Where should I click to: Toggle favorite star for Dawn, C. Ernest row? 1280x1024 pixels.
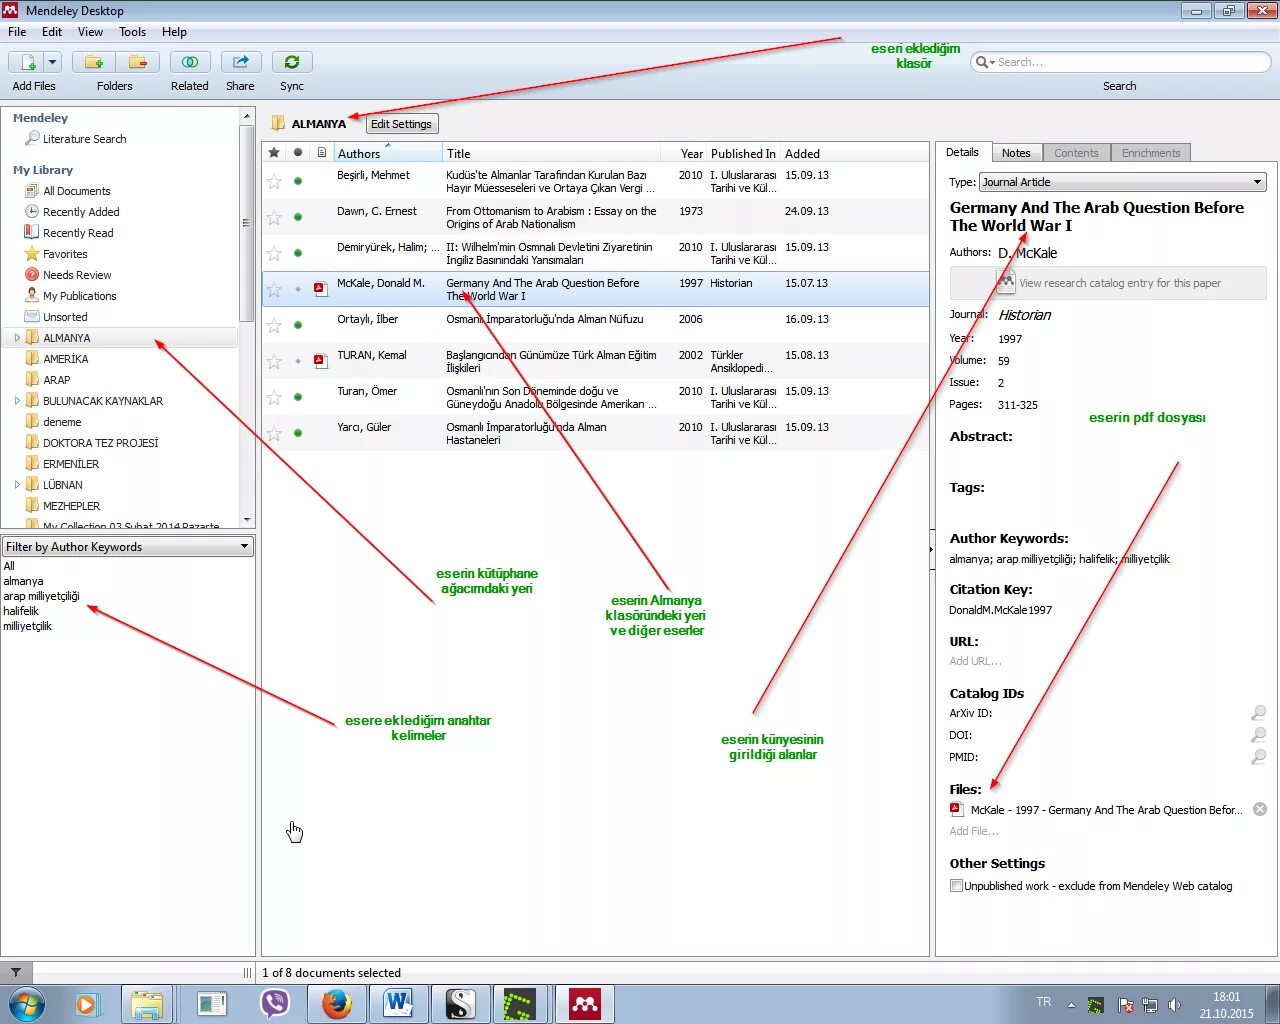274,217
